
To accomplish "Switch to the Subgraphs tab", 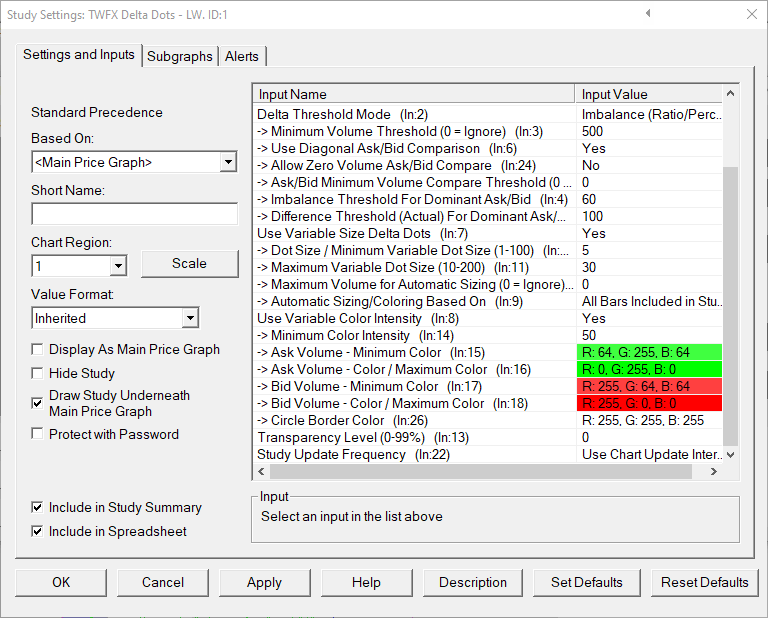I will tap(180, 56).
